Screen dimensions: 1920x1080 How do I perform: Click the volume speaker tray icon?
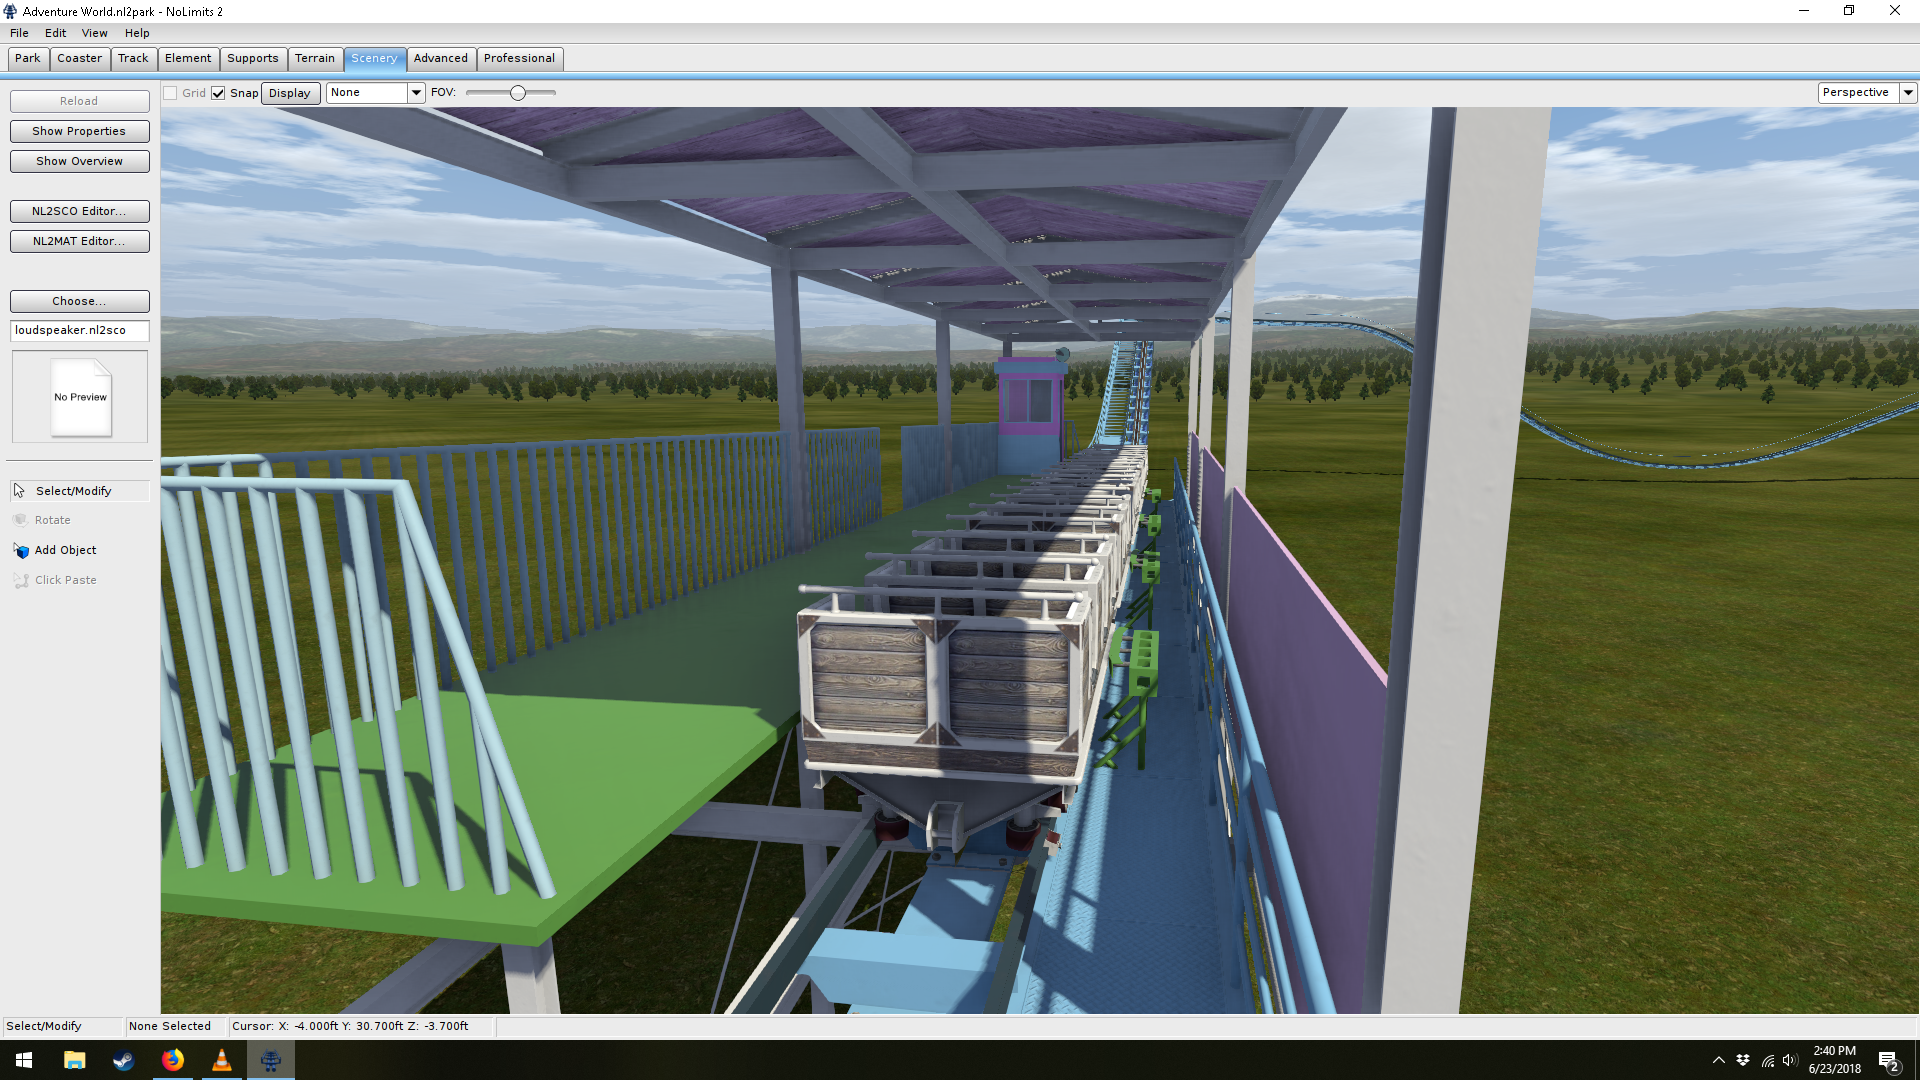coord(1790,1060)
